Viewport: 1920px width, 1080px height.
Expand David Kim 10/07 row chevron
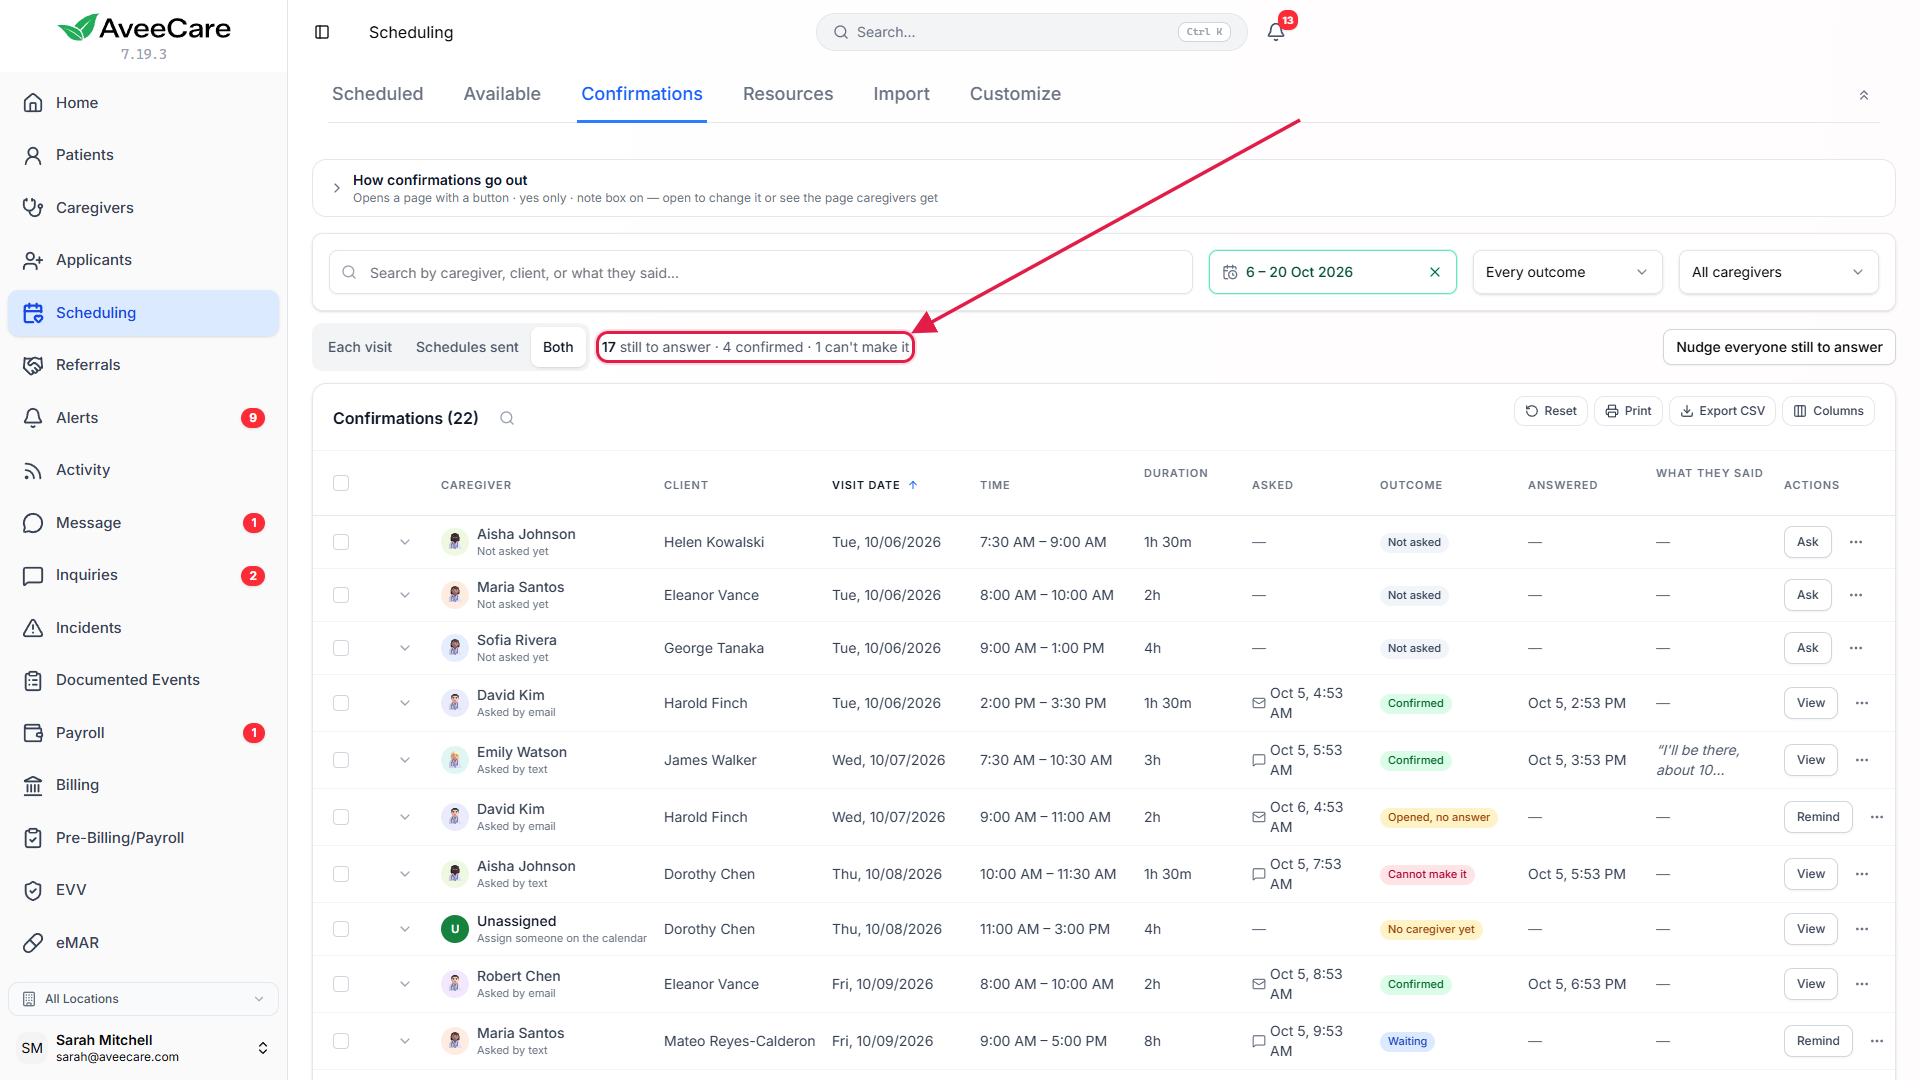[405, 817]
